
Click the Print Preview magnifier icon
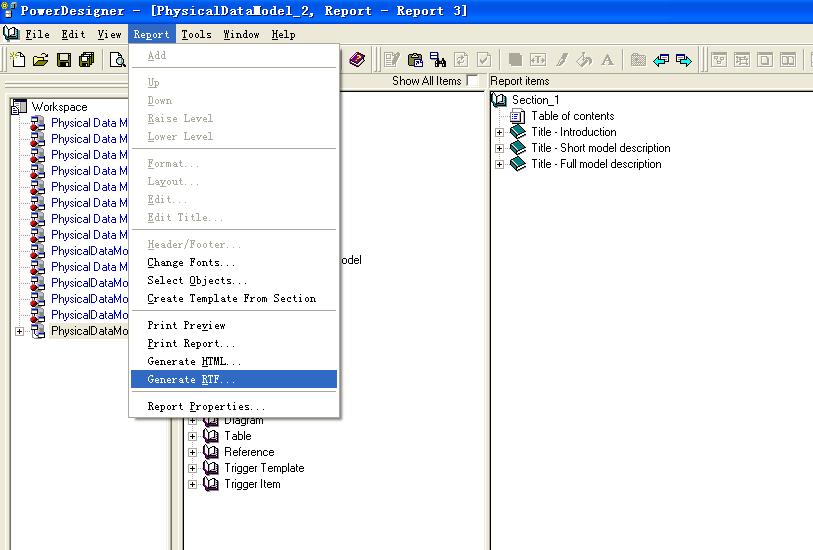[118, 60]
